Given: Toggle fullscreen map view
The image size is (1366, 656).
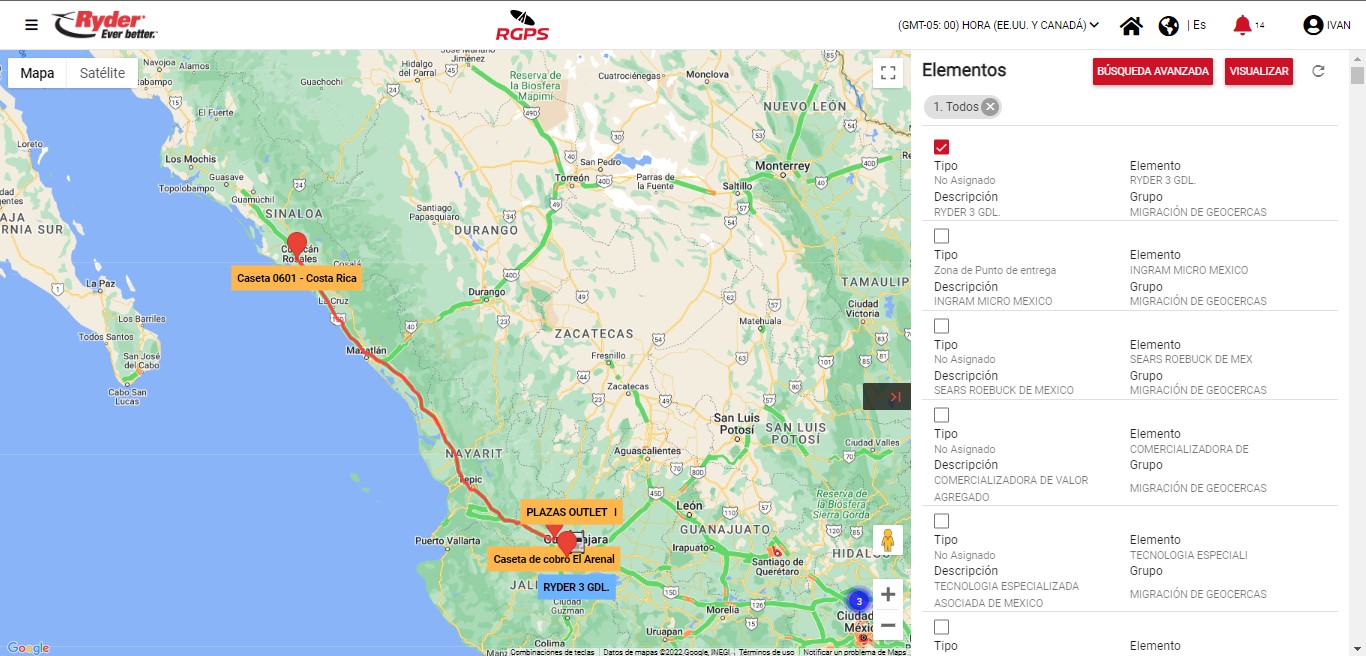Looking at the screenshot, I should [887, 72].
